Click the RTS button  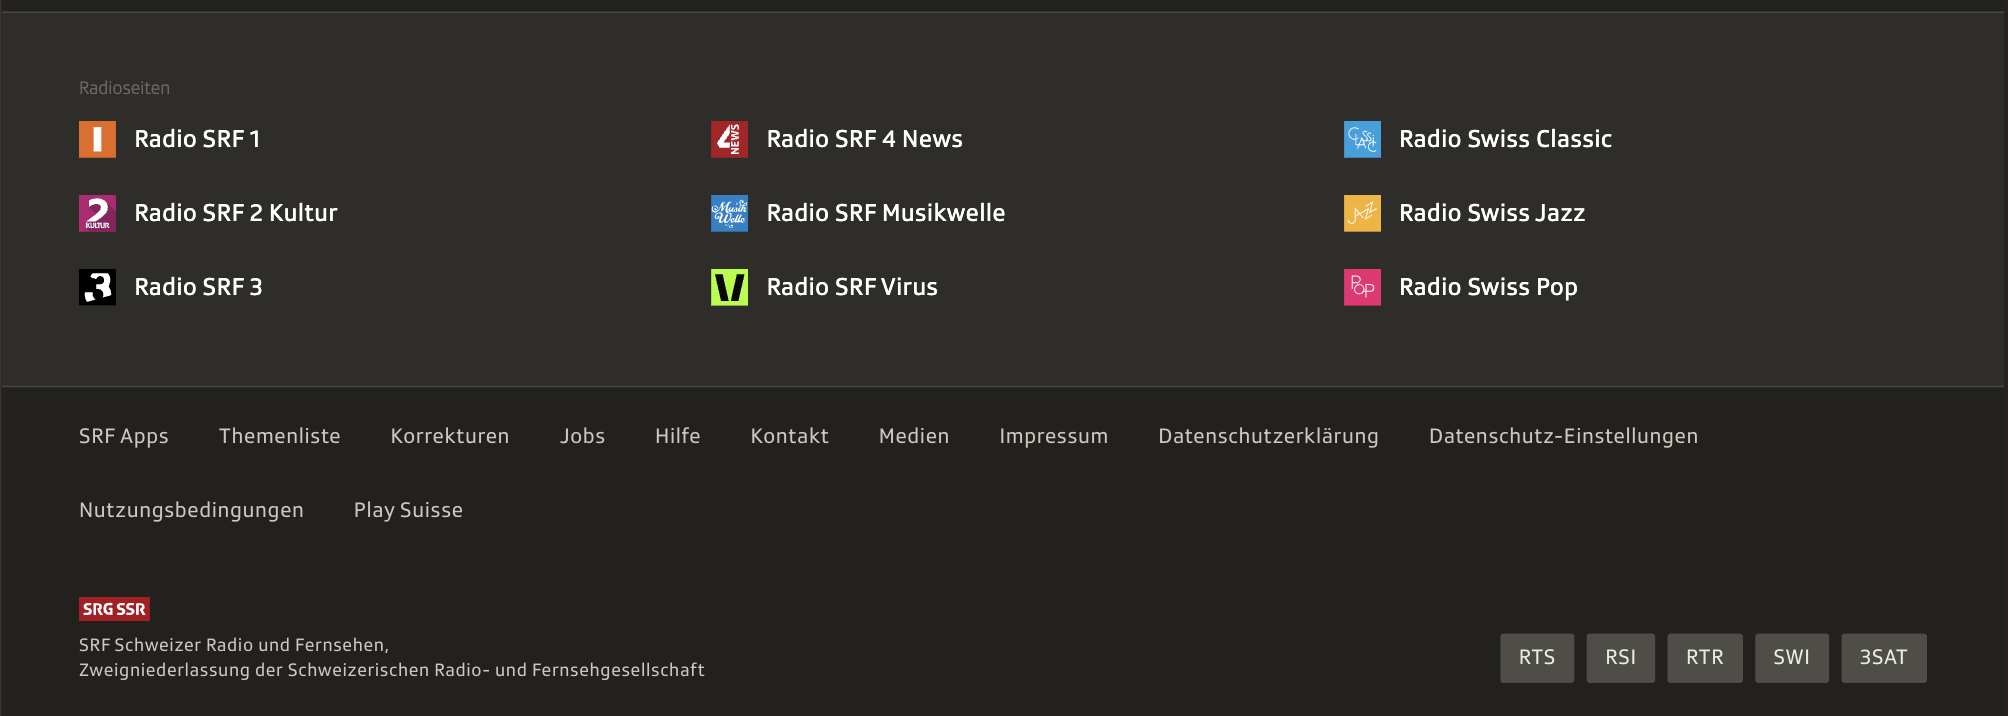tap(1537, 658)
